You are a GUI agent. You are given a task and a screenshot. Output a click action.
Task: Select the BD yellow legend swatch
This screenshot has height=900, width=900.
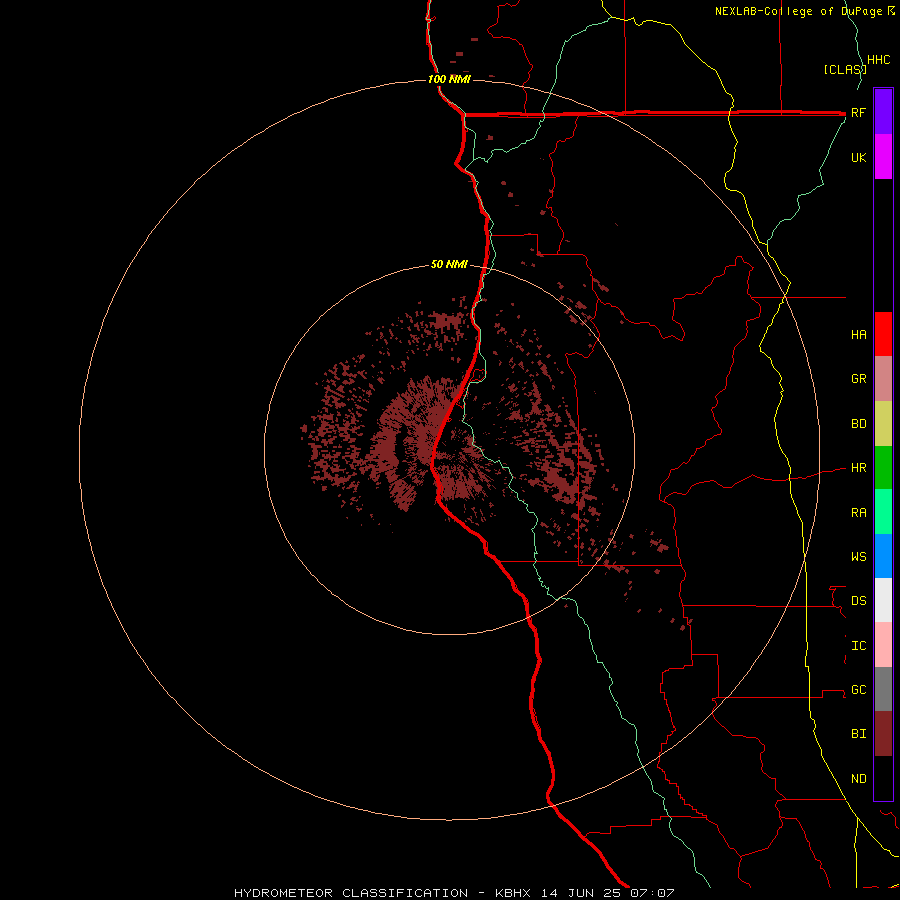click(x=883, y=424)
